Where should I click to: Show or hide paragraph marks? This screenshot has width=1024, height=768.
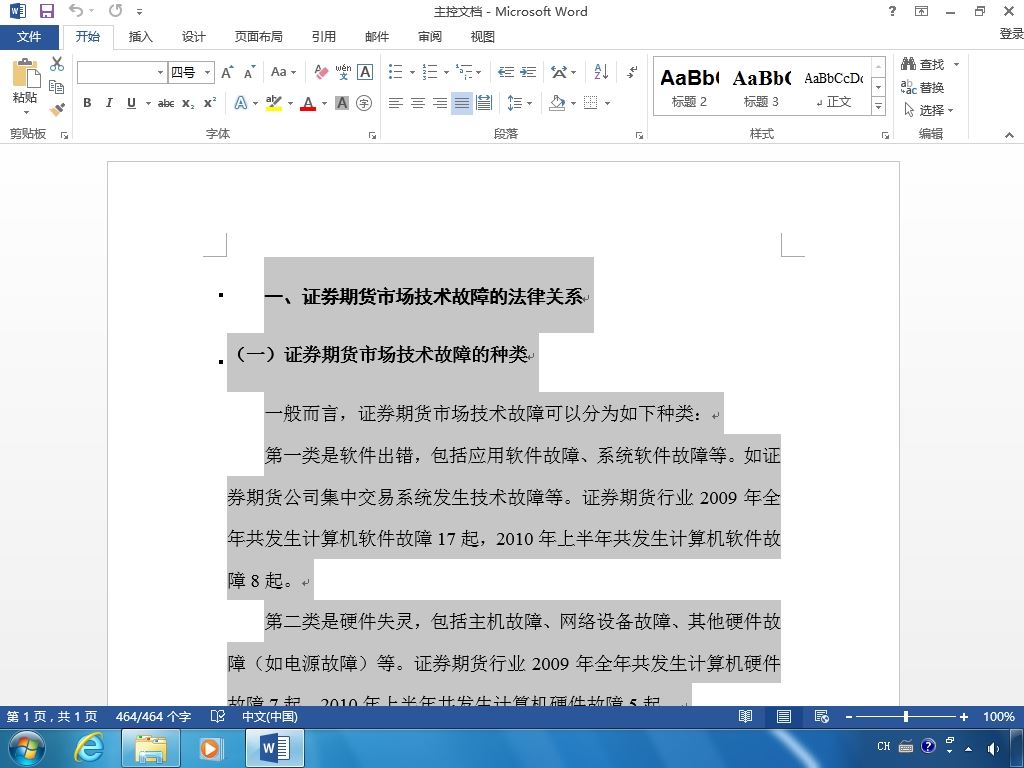[x=632, y=72]
